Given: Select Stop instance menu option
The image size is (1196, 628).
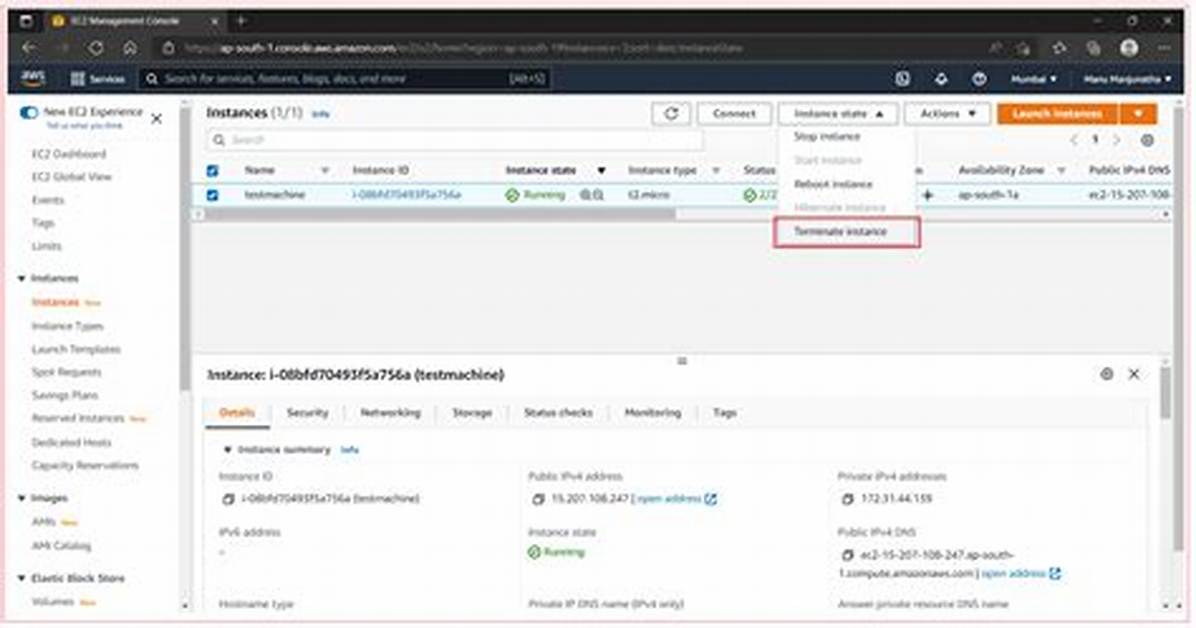Looking at the screenshot, I should click(x=827, y=137).
